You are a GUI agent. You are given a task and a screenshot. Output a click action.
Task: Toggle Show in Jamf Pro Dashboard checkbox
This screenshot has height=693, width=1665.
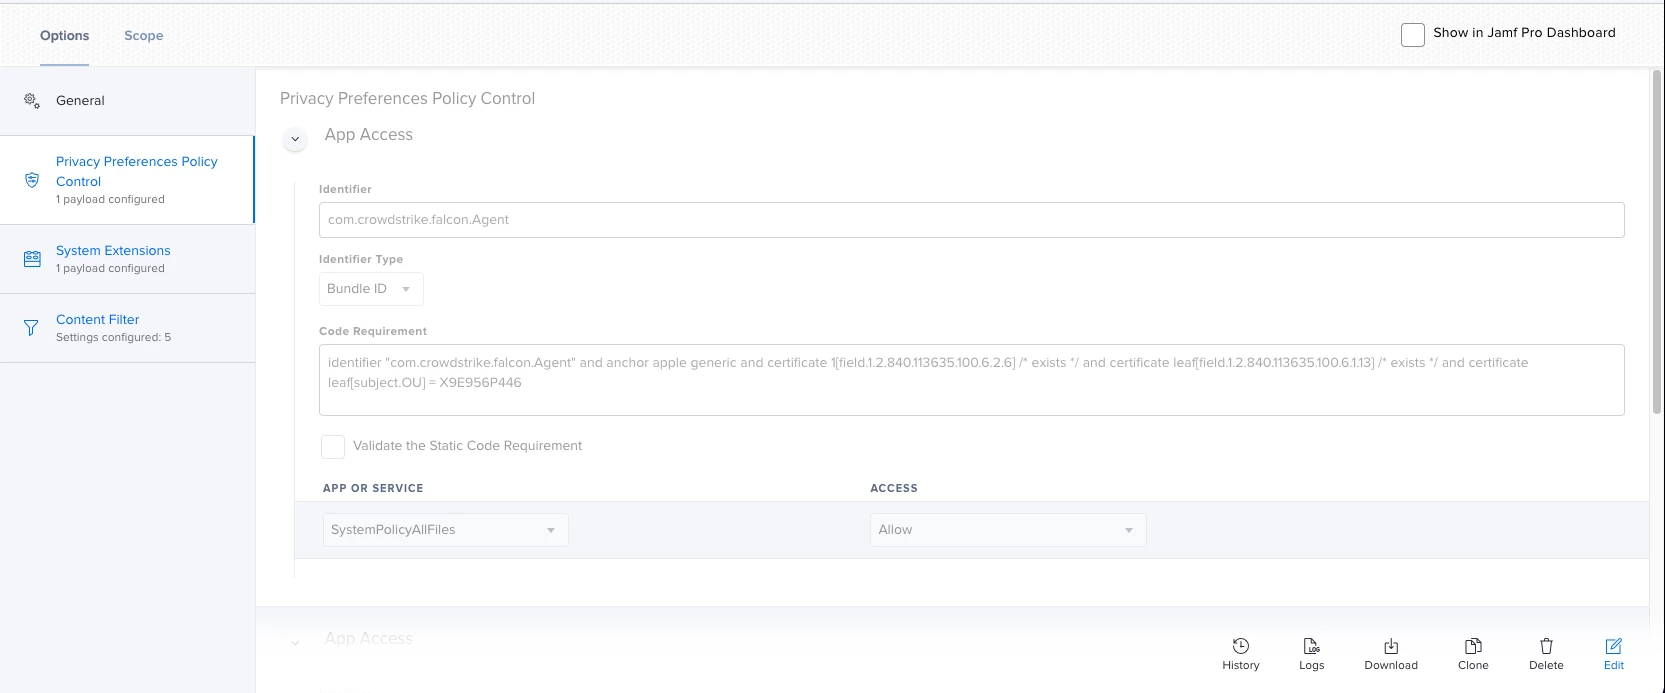coord(1413,35)
